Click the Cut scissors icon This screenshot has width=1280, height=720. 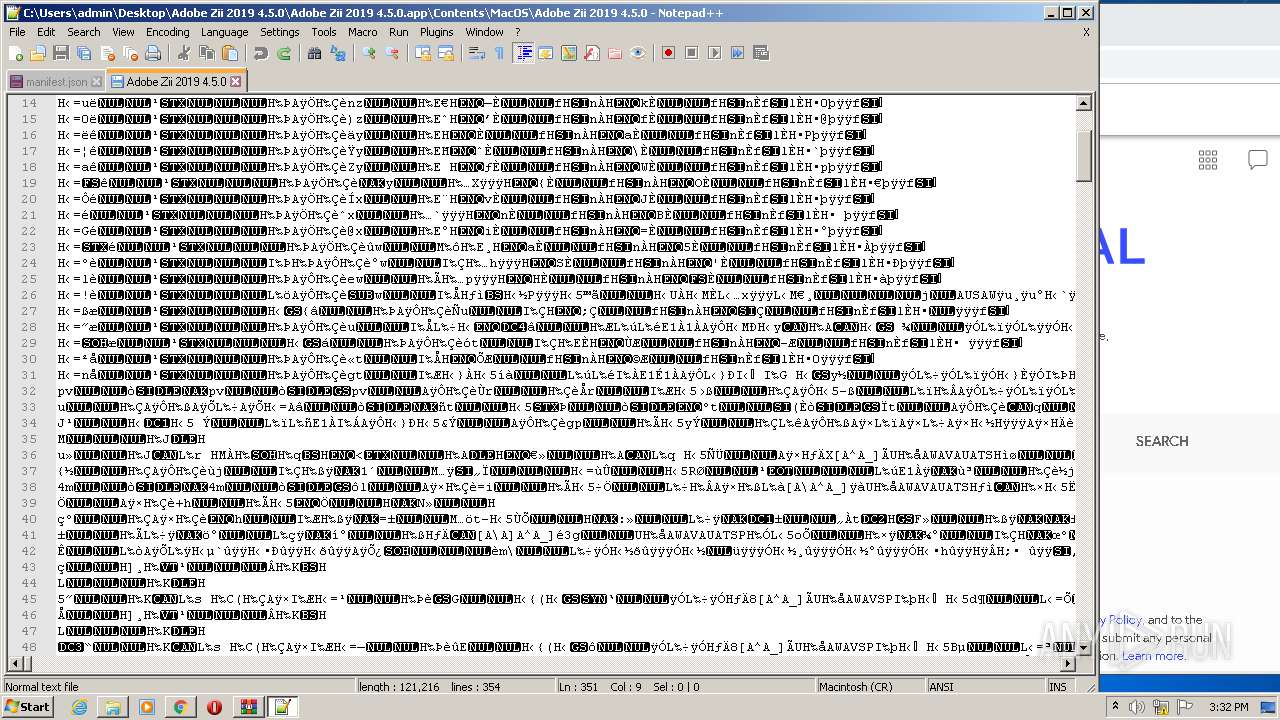pyautogui.click(x=184, y=53)
